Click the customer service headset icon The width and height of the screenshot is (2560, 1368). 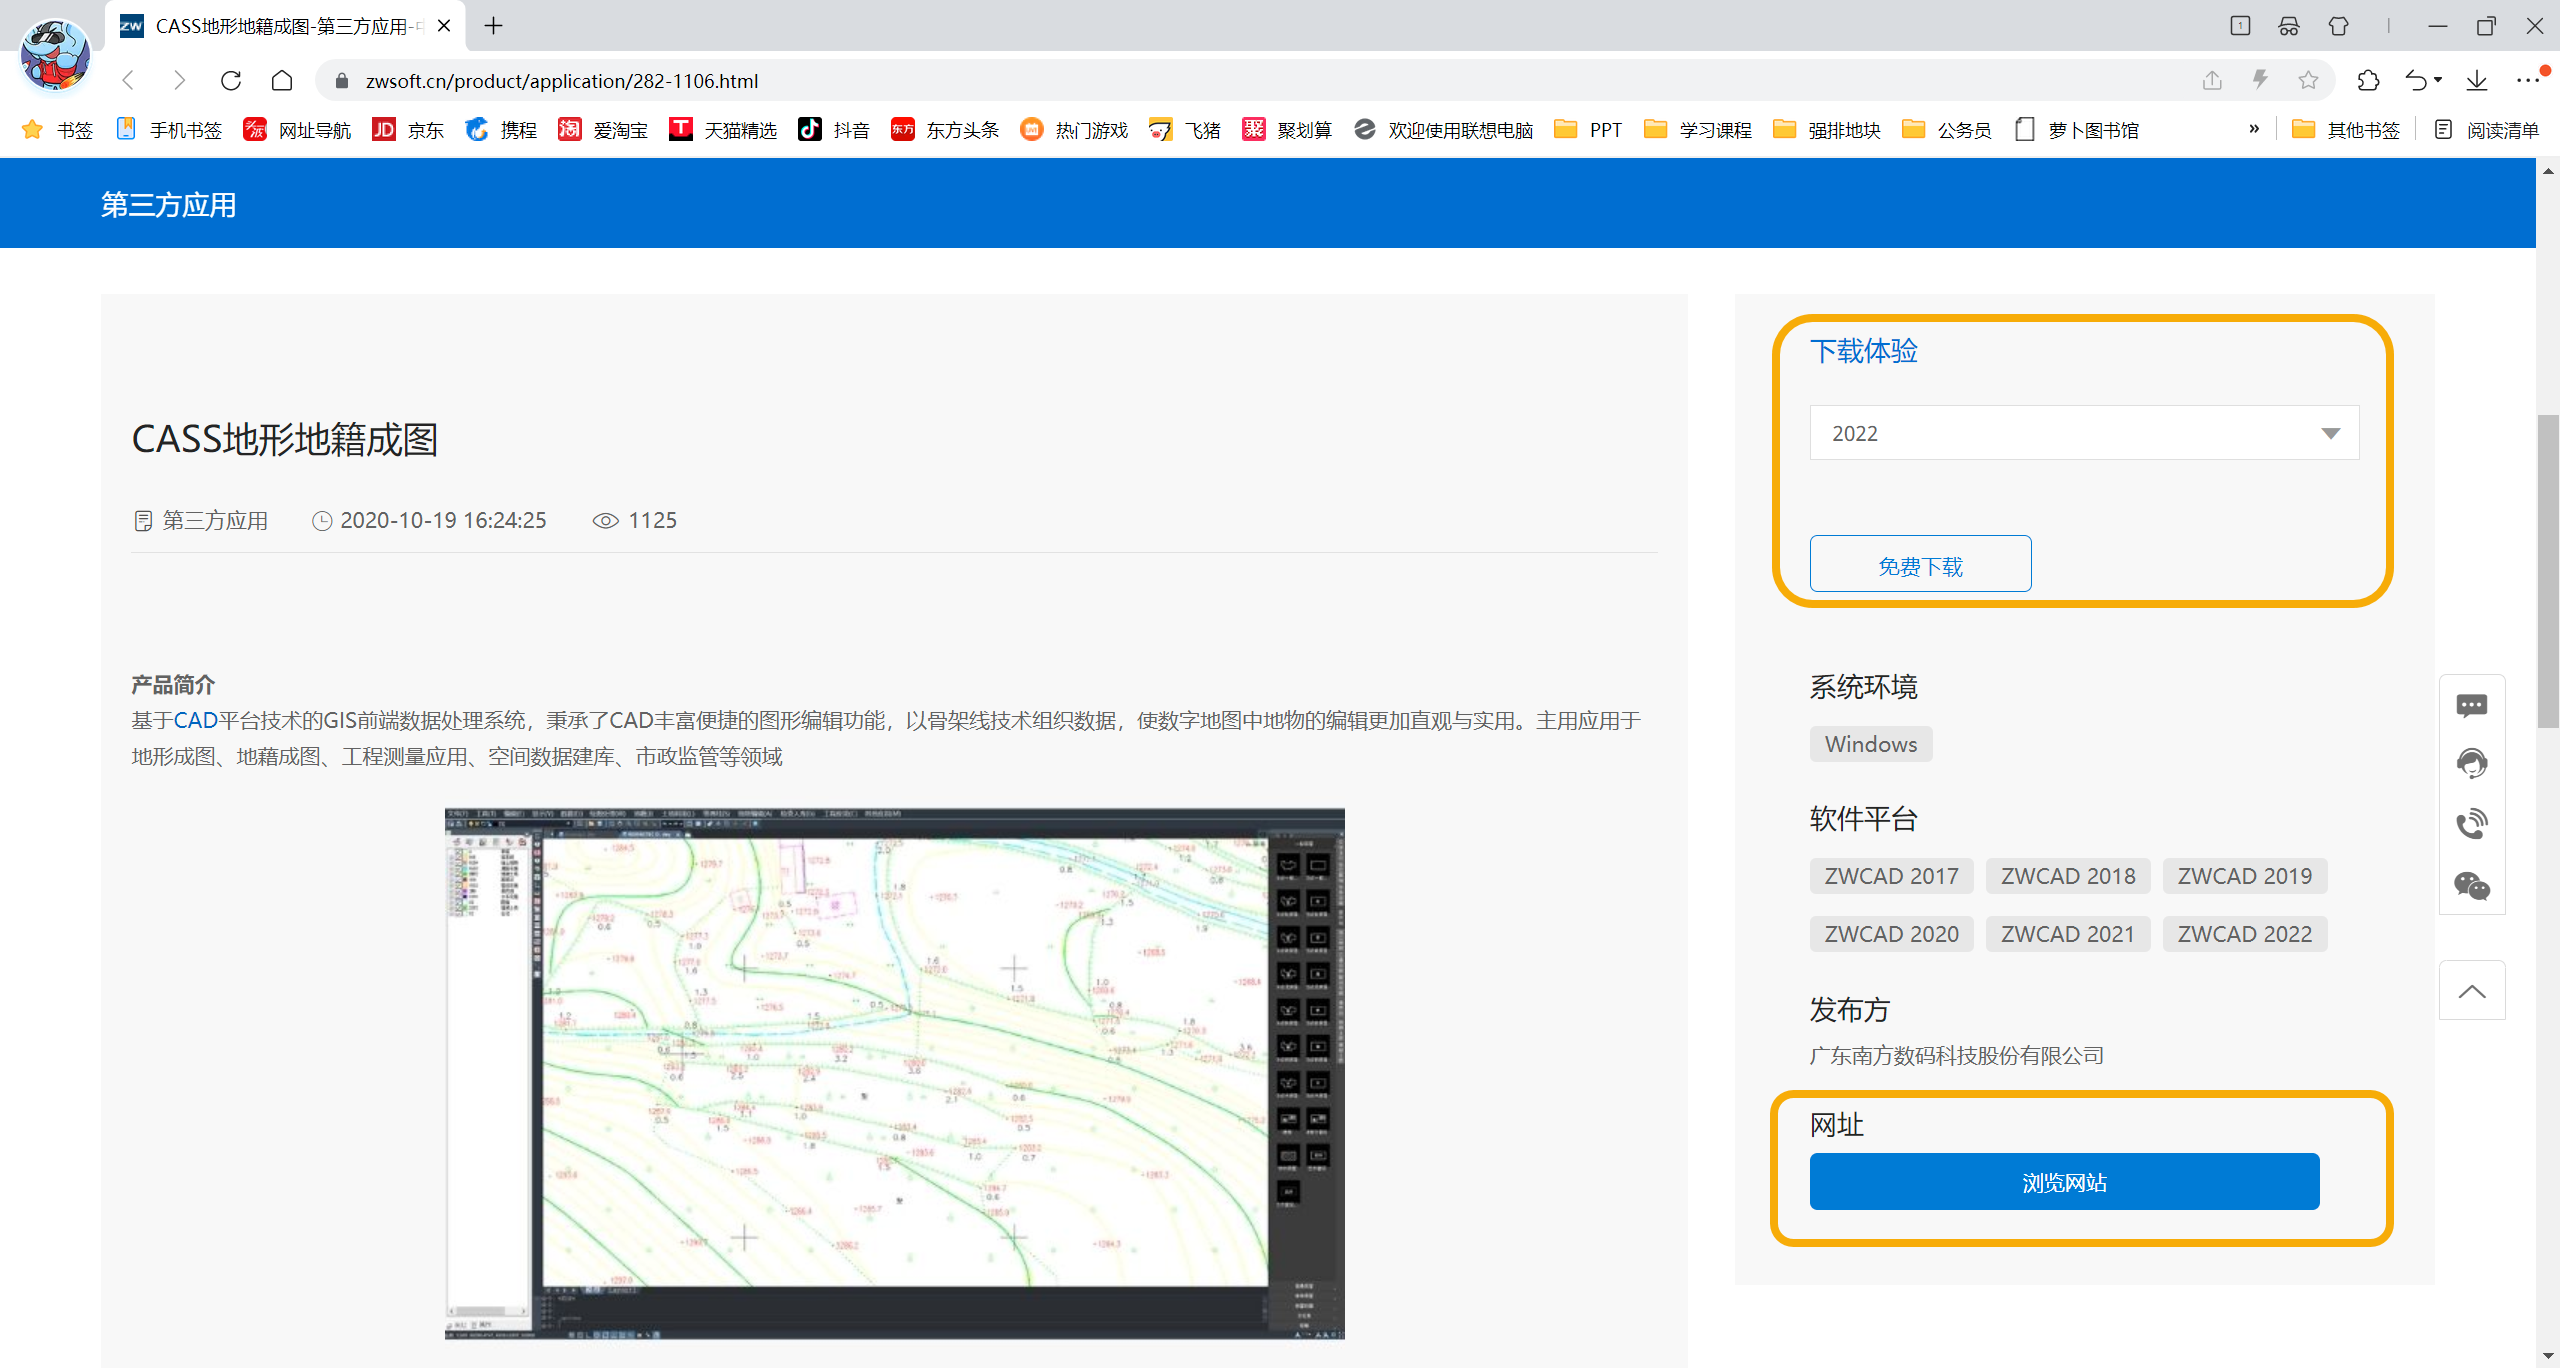tap(2472, 764)
